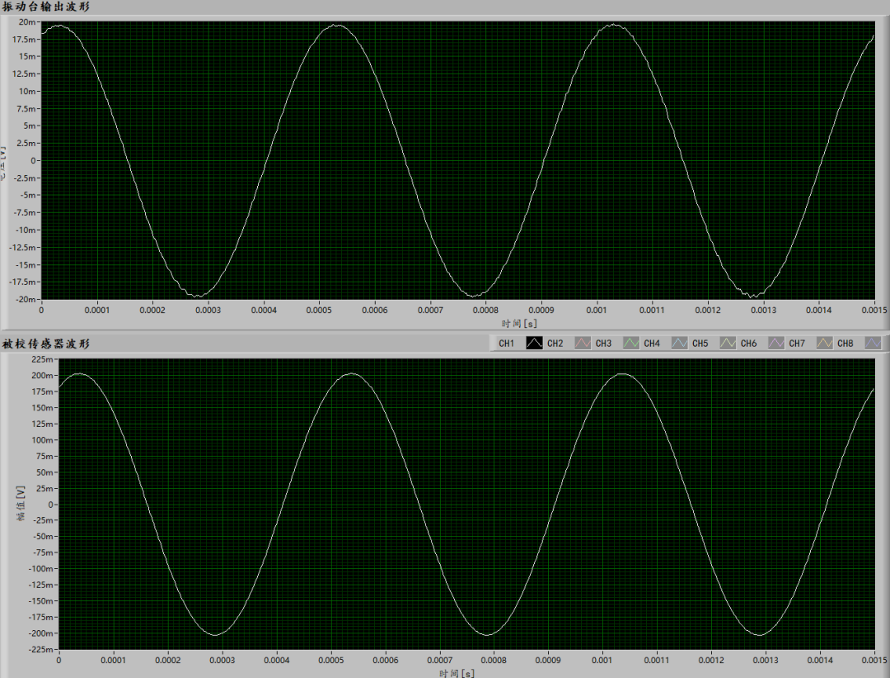The image size is (890, 678).
Task: Click the CH2 plot legend line icon
Action: click(x=582, y=344)
